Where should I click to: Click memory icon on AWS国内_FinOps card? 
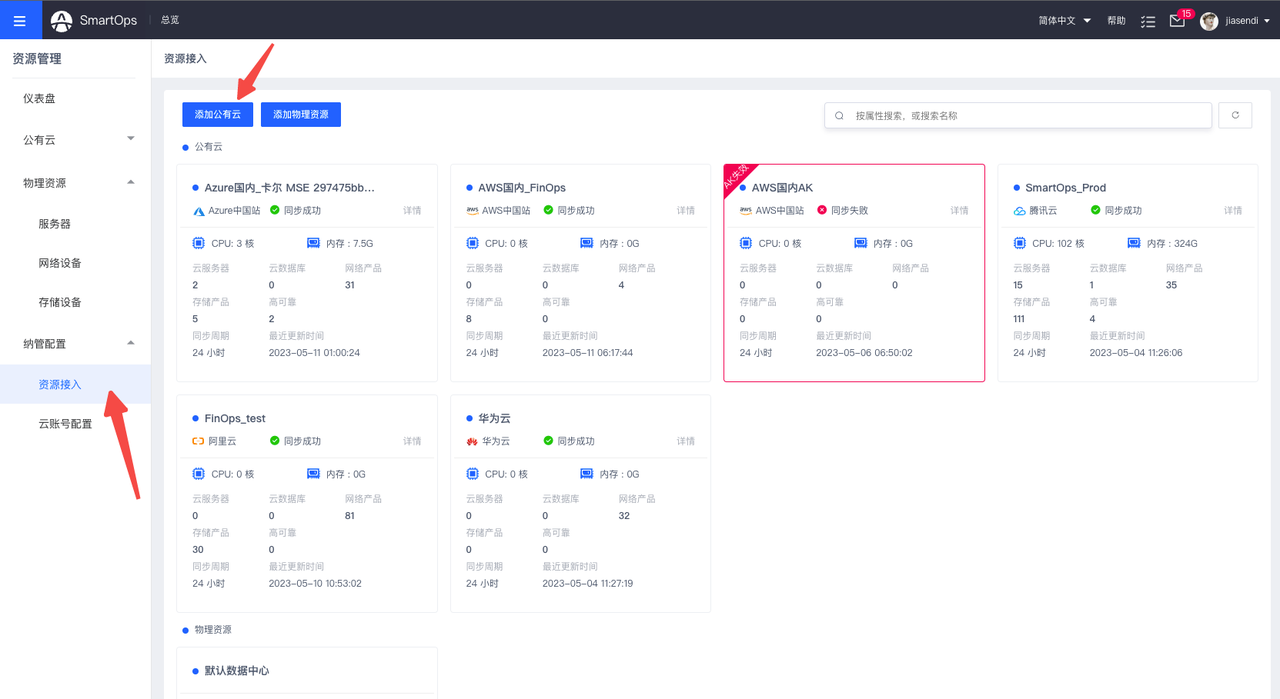587,243
